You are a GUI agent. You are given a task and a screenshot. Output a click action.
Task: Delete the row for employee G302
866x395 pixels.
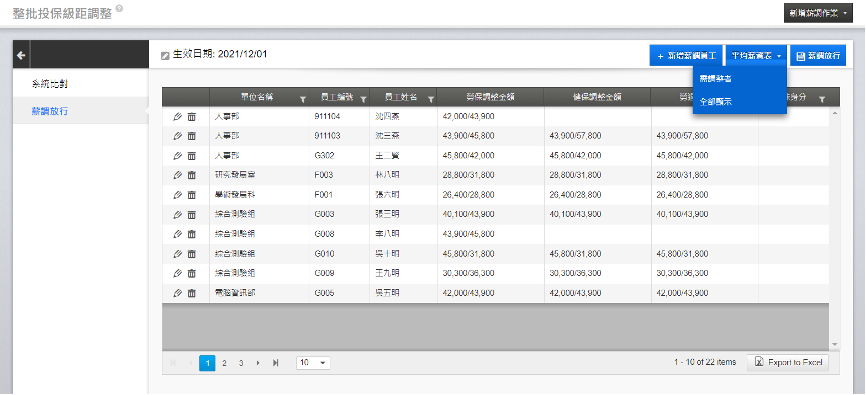[192, 156]
